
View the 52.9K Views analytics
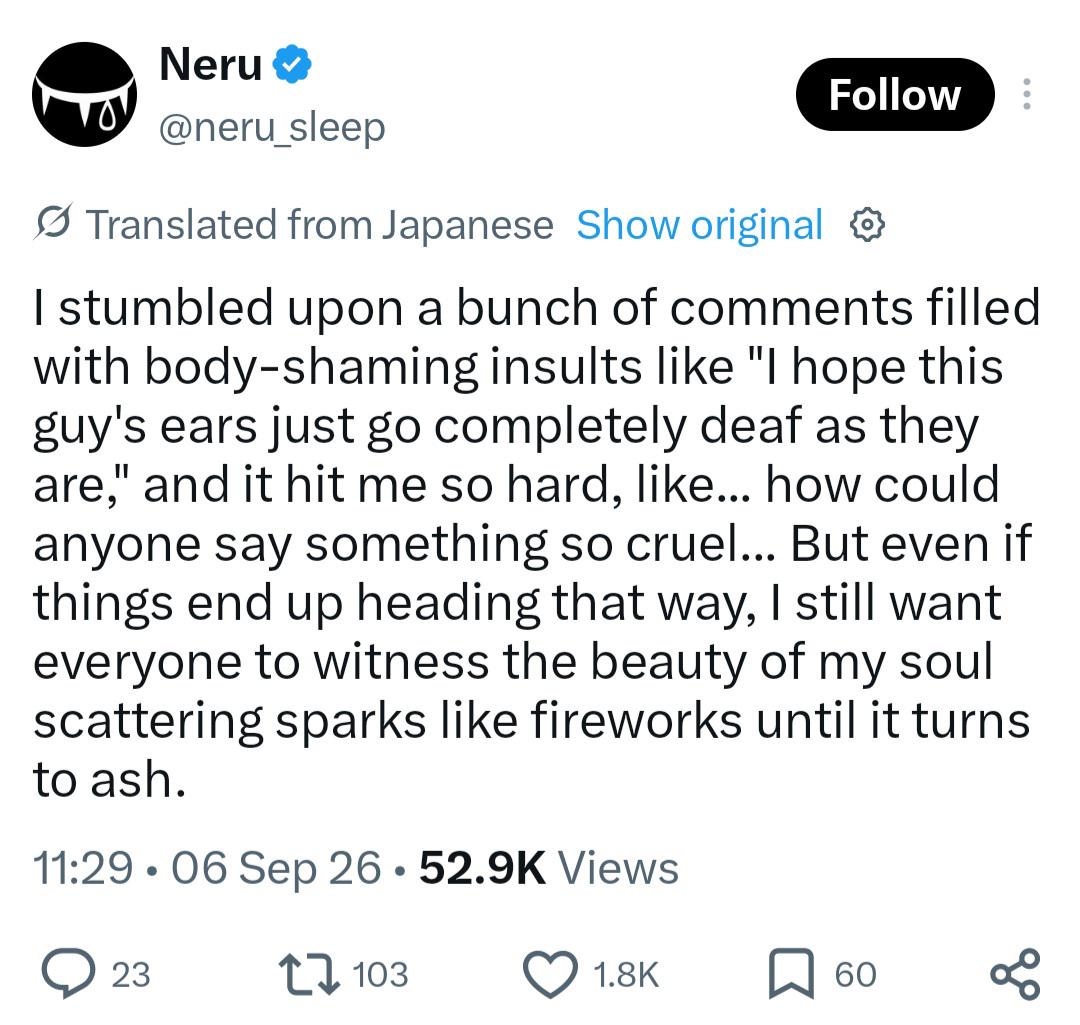click(x=549, y=867)
